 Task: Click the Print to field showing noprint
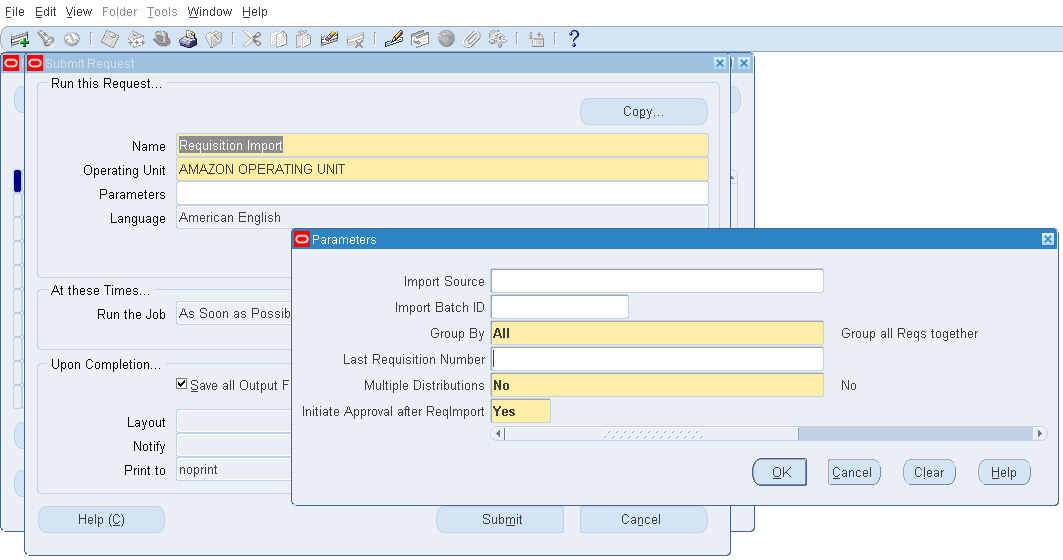point(235,469)
